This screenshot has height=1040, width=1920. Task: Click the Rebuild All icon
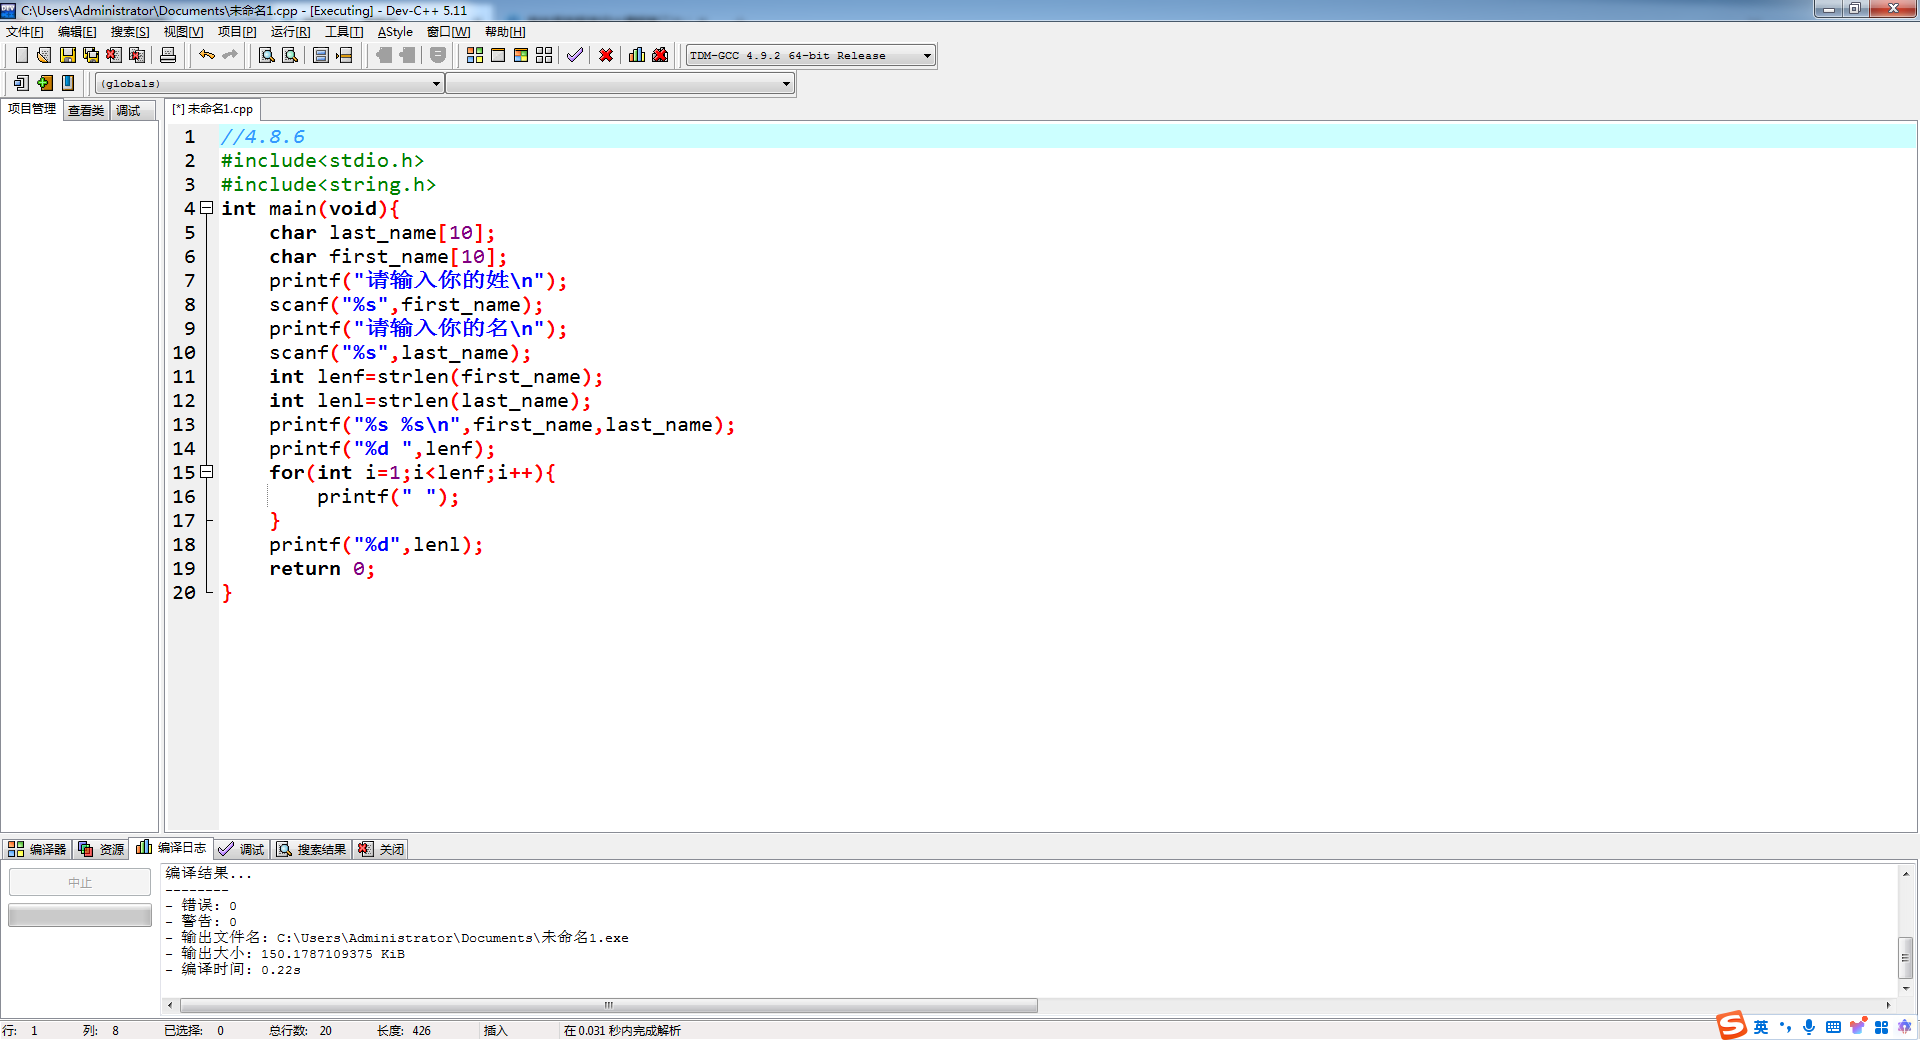544,55
